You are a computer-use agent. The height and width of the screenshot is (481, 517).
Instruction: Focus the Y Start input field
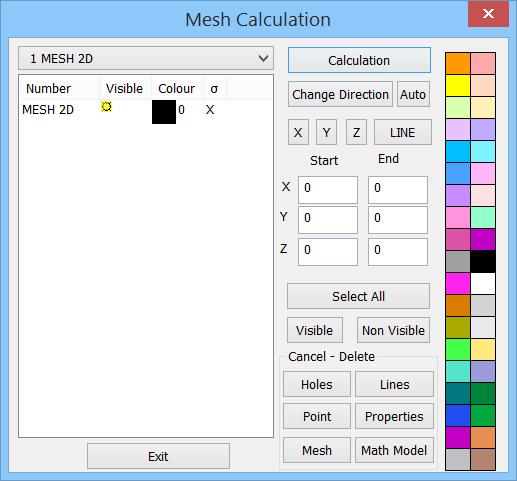328,220
